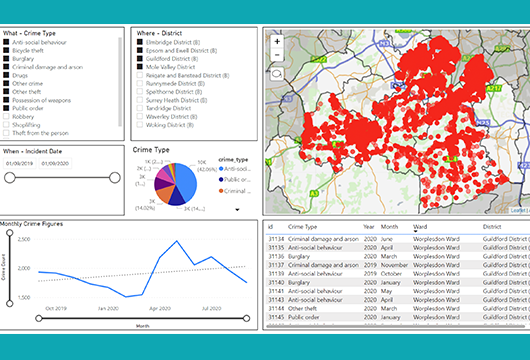Screen dimensions: 530x360
Task: Check Tandridge District
Action: click(x=140, y=108)
